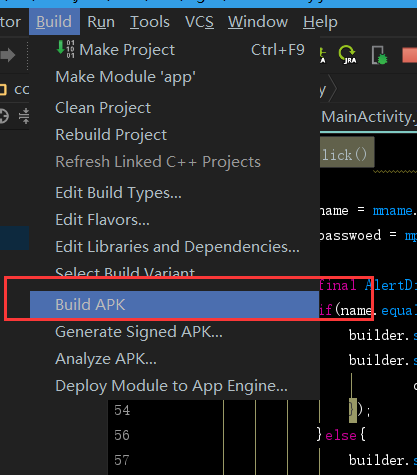Open the Help menu

pos(320,22)
